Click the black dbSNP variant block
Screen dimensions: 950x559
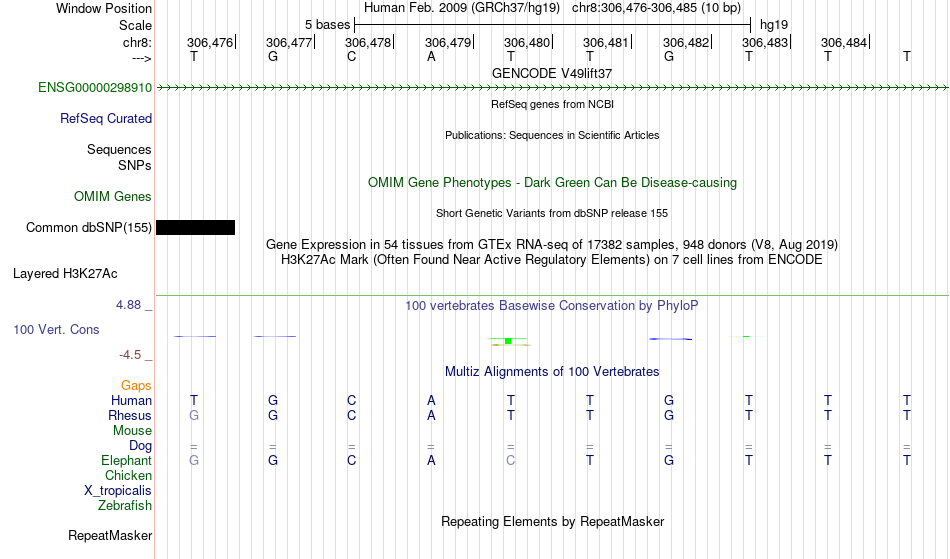tap(196, 228)
